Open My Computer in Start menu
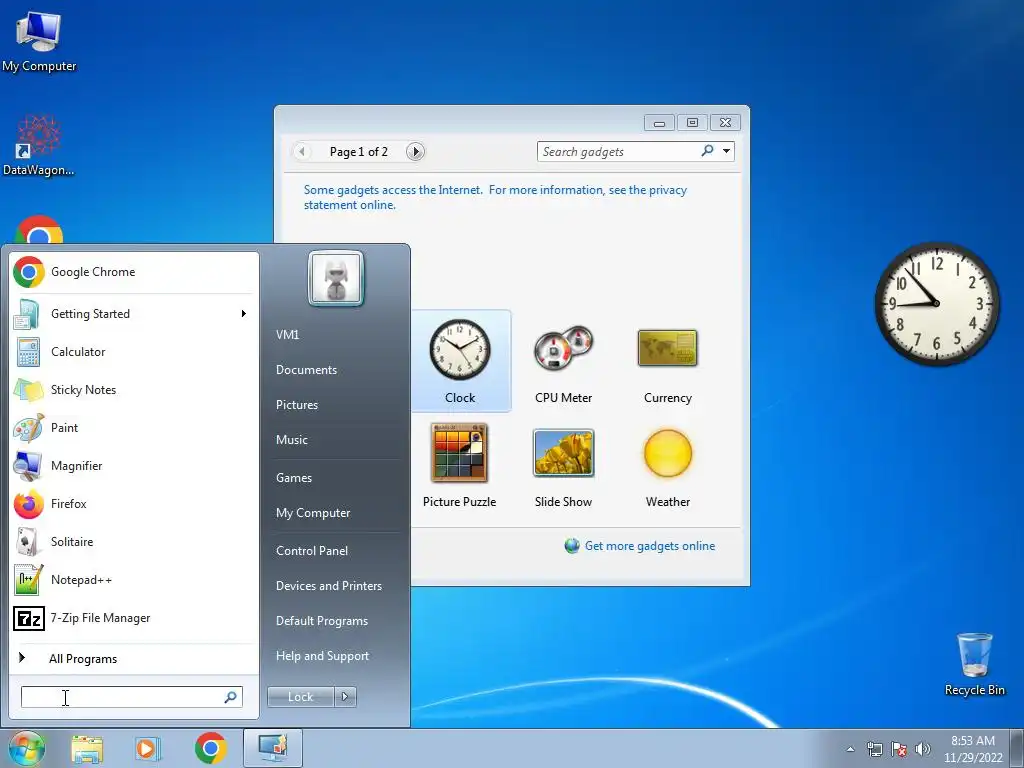Image resolution: width=1024 pixels, height=768 pixels. pos(313,513)
